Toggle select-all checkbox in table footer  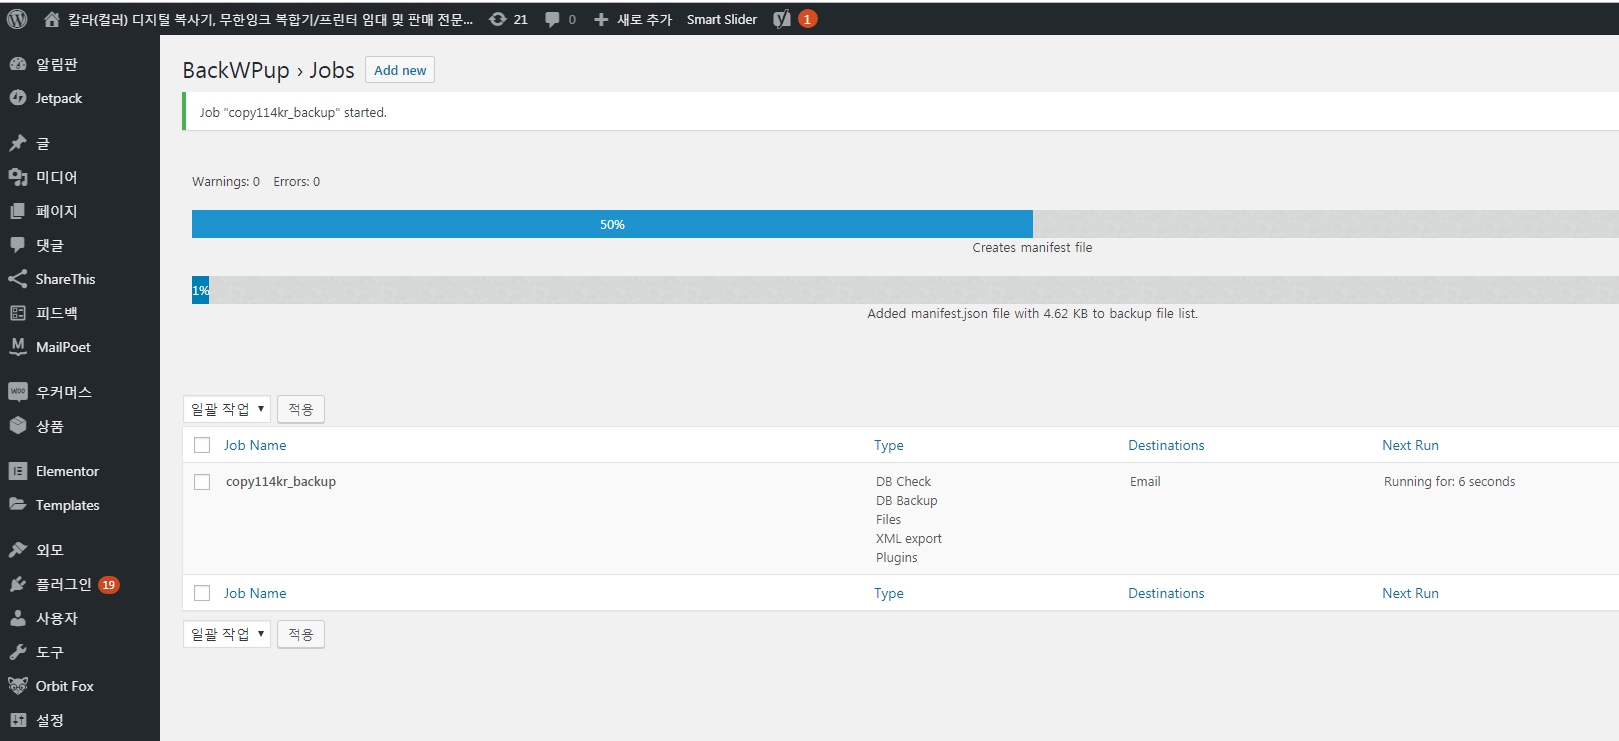click(202, 593)
